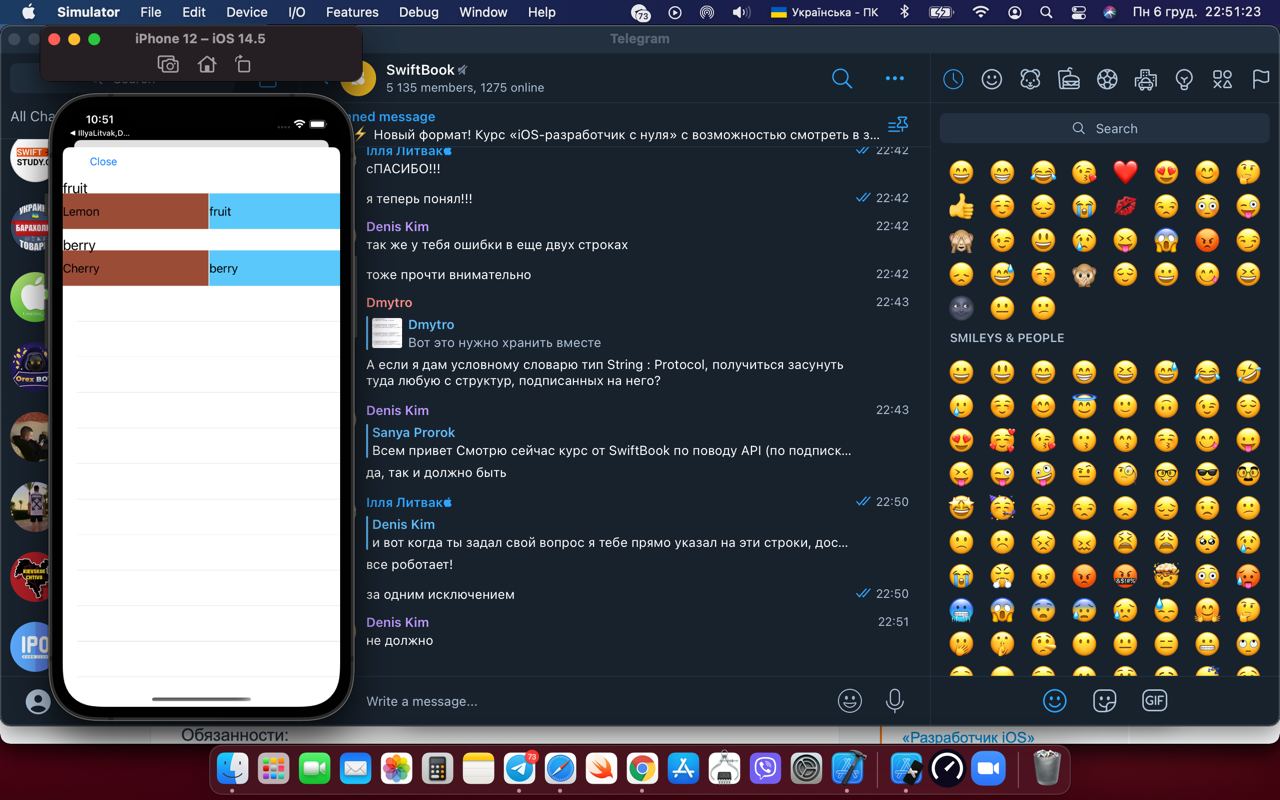Insert the thumbs up emoji
Image resolution: width=1280 pixels, height=800 pixels.
click(961, 206)
